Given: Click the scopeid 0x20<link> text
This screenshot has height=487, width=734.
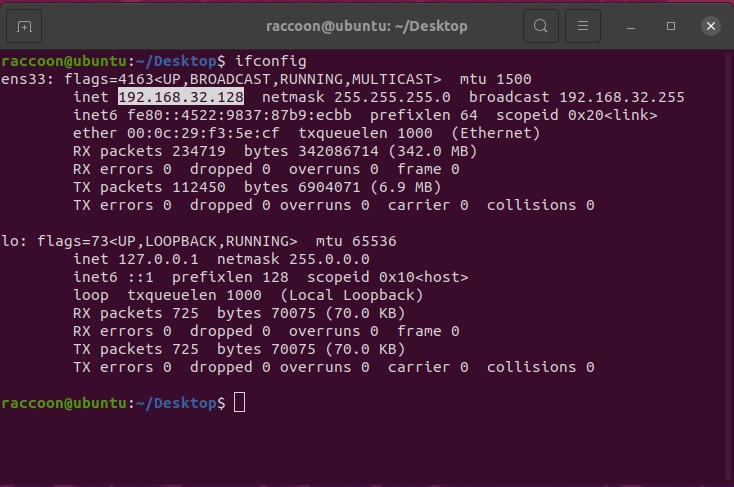Looking at the screenshot, I should click(576, 115).
